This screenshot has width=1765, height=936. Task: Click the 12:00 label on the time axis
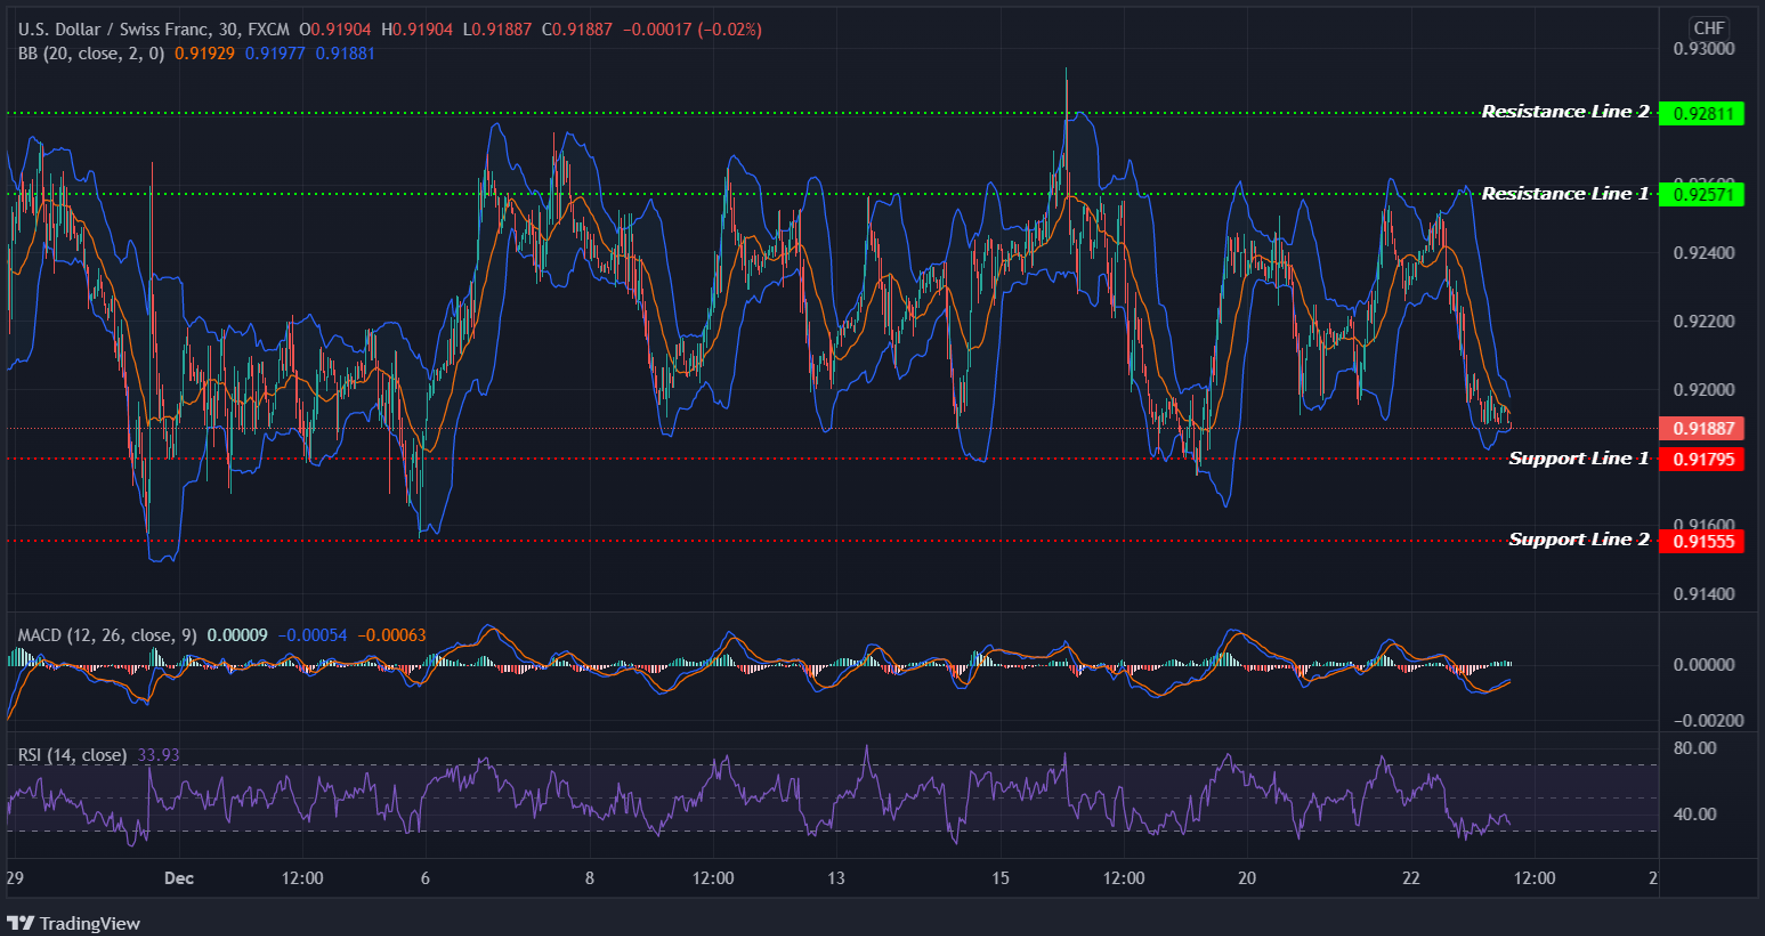(x=303, y=878)
